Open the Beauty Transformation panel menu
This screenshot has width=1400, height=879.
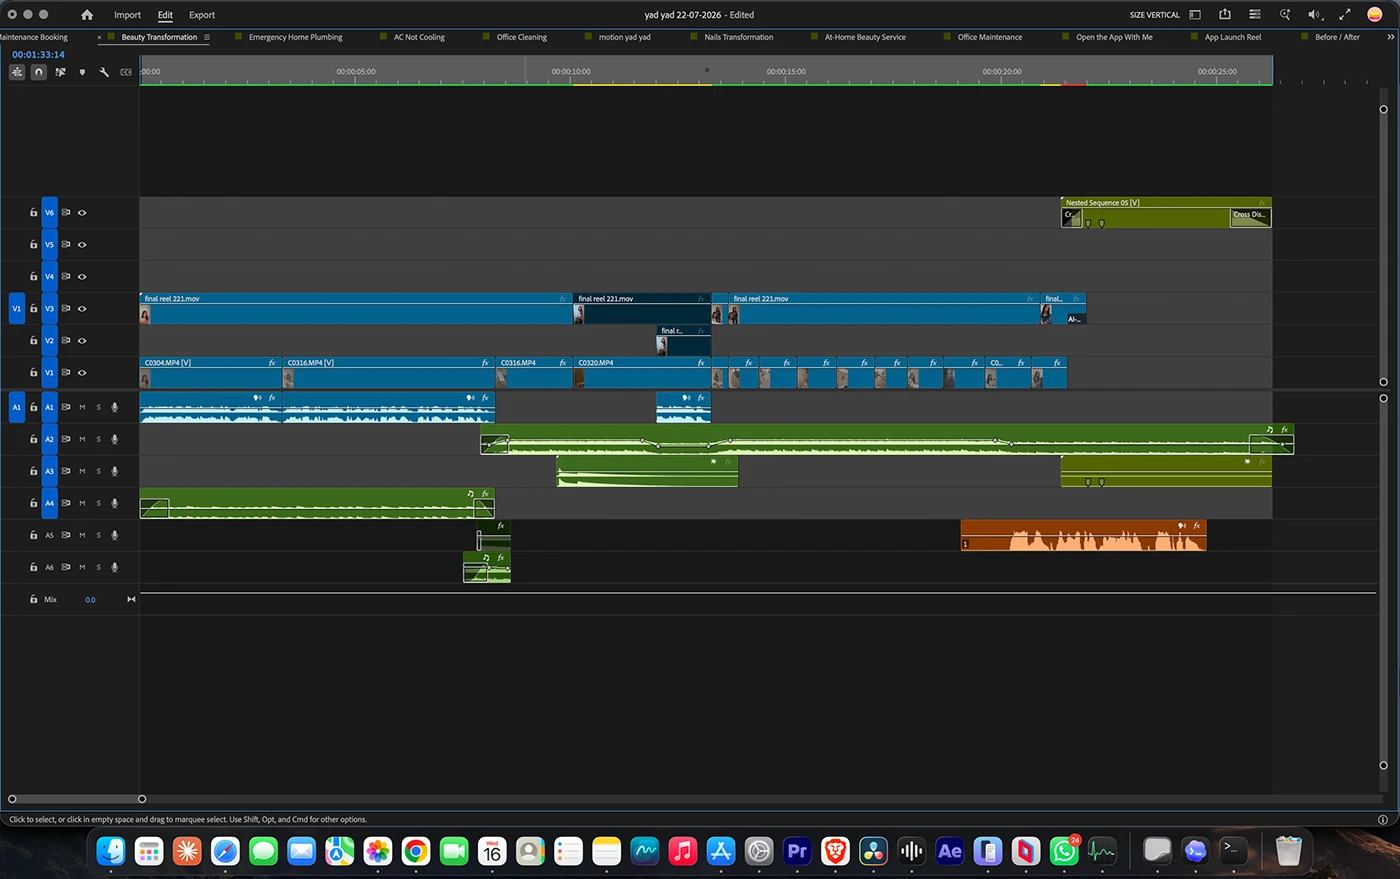pyautogui.click(x=207, y=37)
